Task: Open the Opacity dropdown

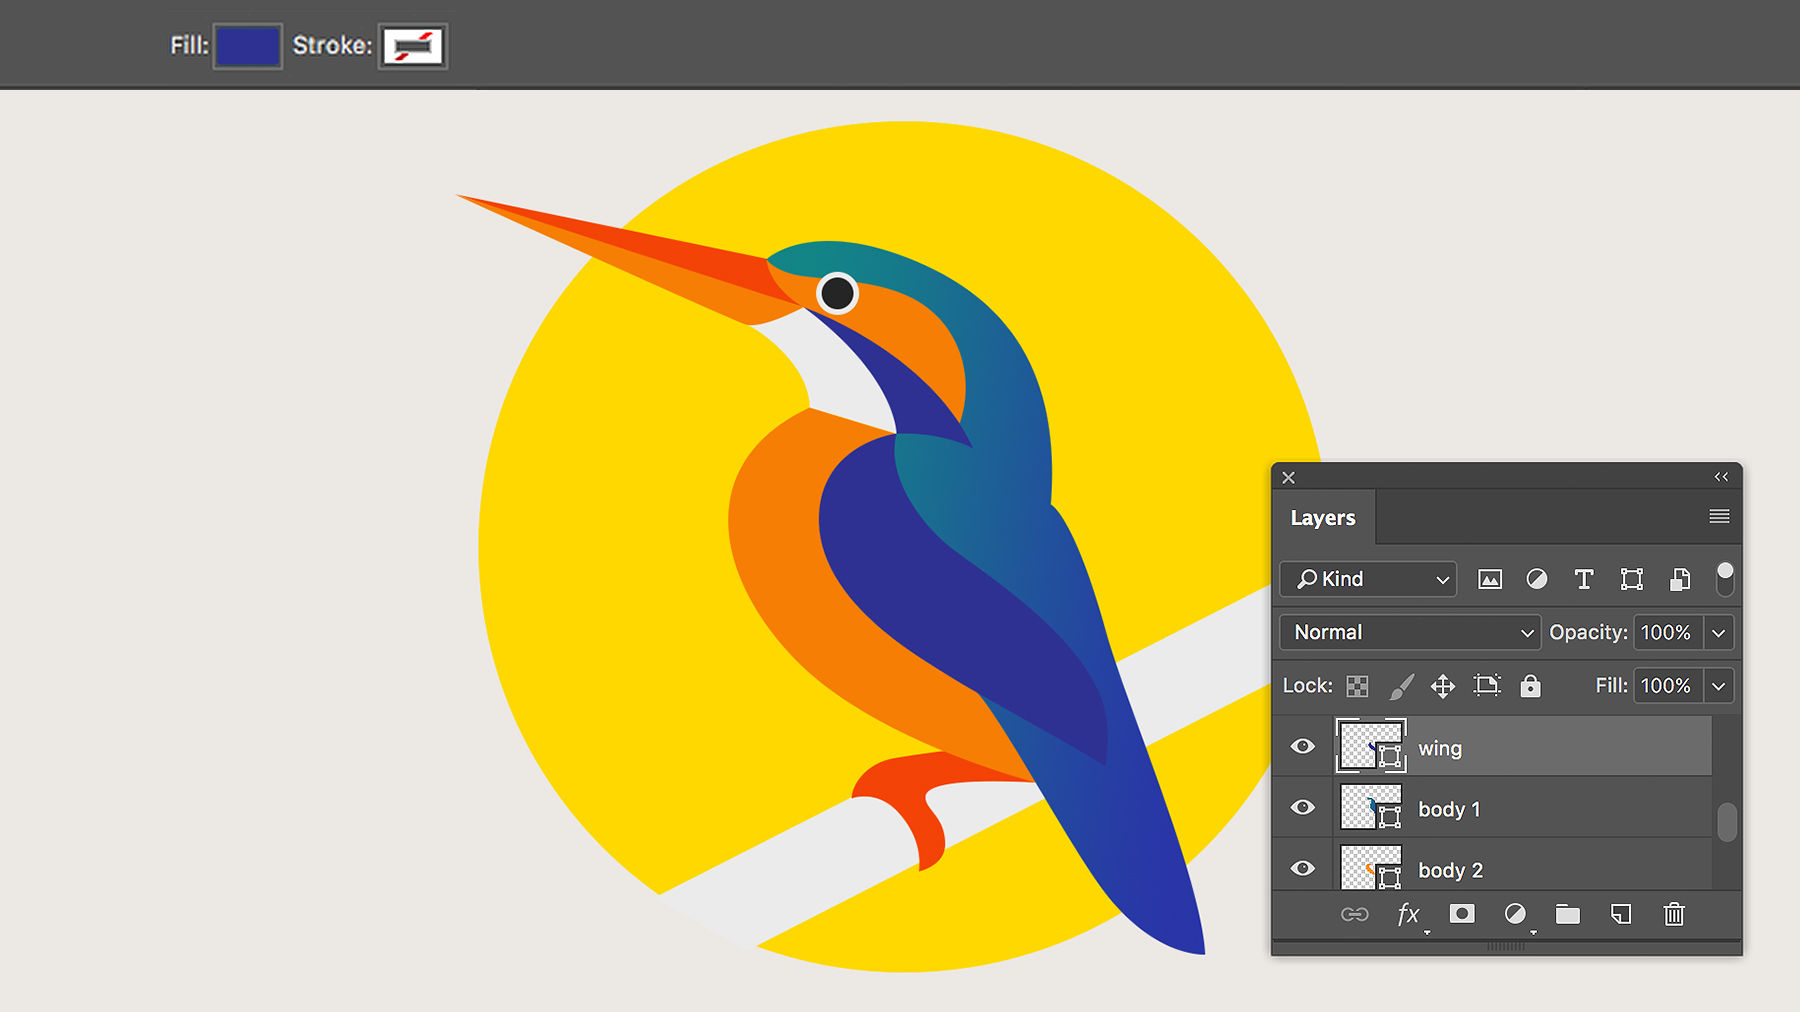Action: pos(1719,632)
